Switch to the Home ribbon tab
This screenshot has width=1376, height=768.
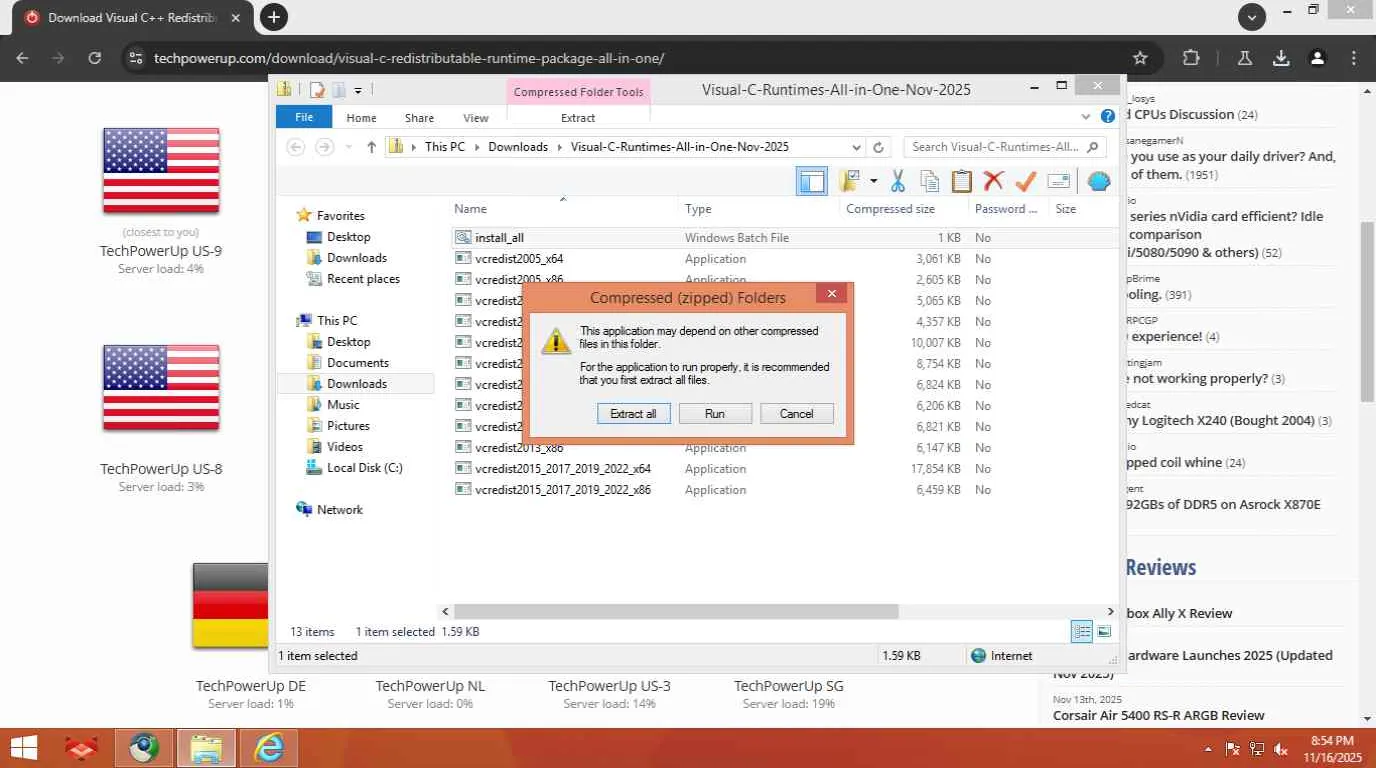[361, 118]
